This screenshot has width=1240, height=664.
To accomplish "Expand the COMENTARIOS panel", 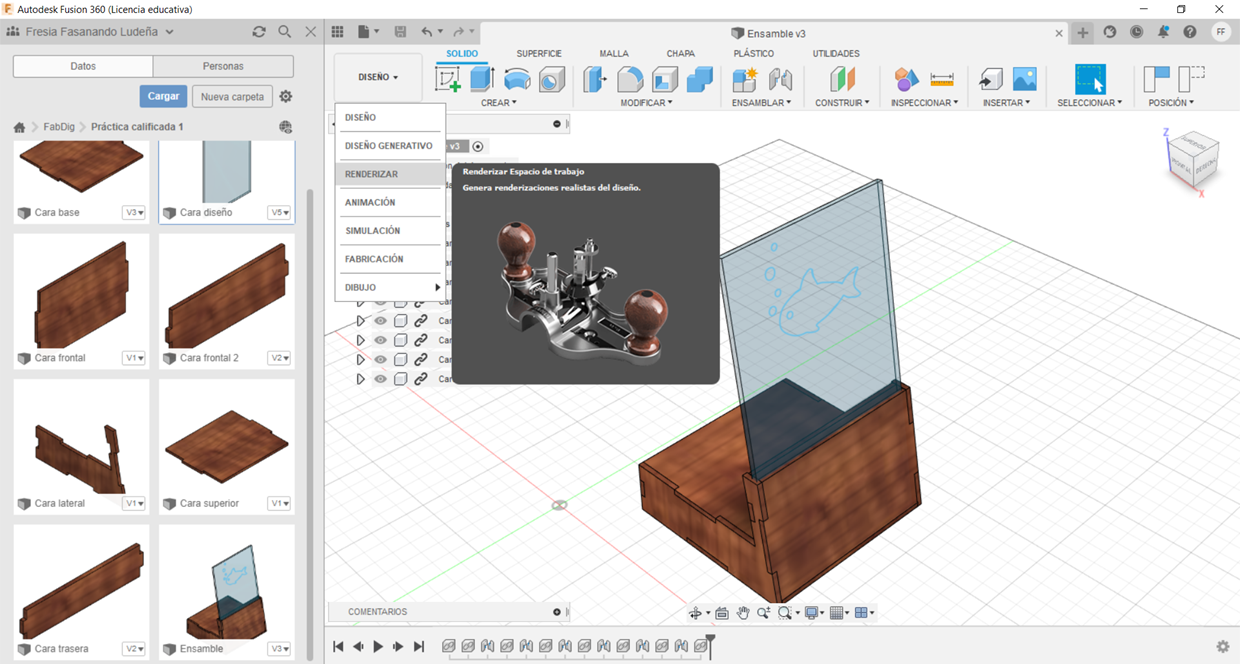I will (x=558, y=612).
